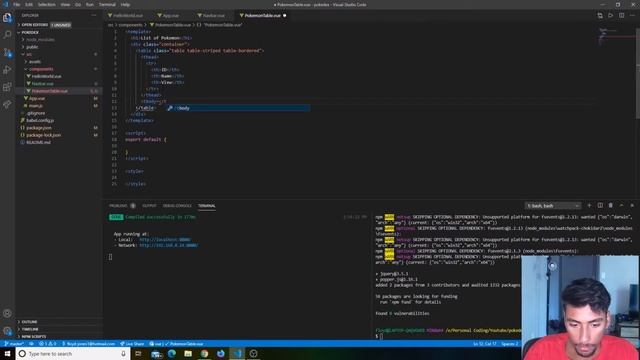Viewport: 640px width, 360px height.
Task: Add a new terminal with plus icon
Action: [x=589, y=206]
